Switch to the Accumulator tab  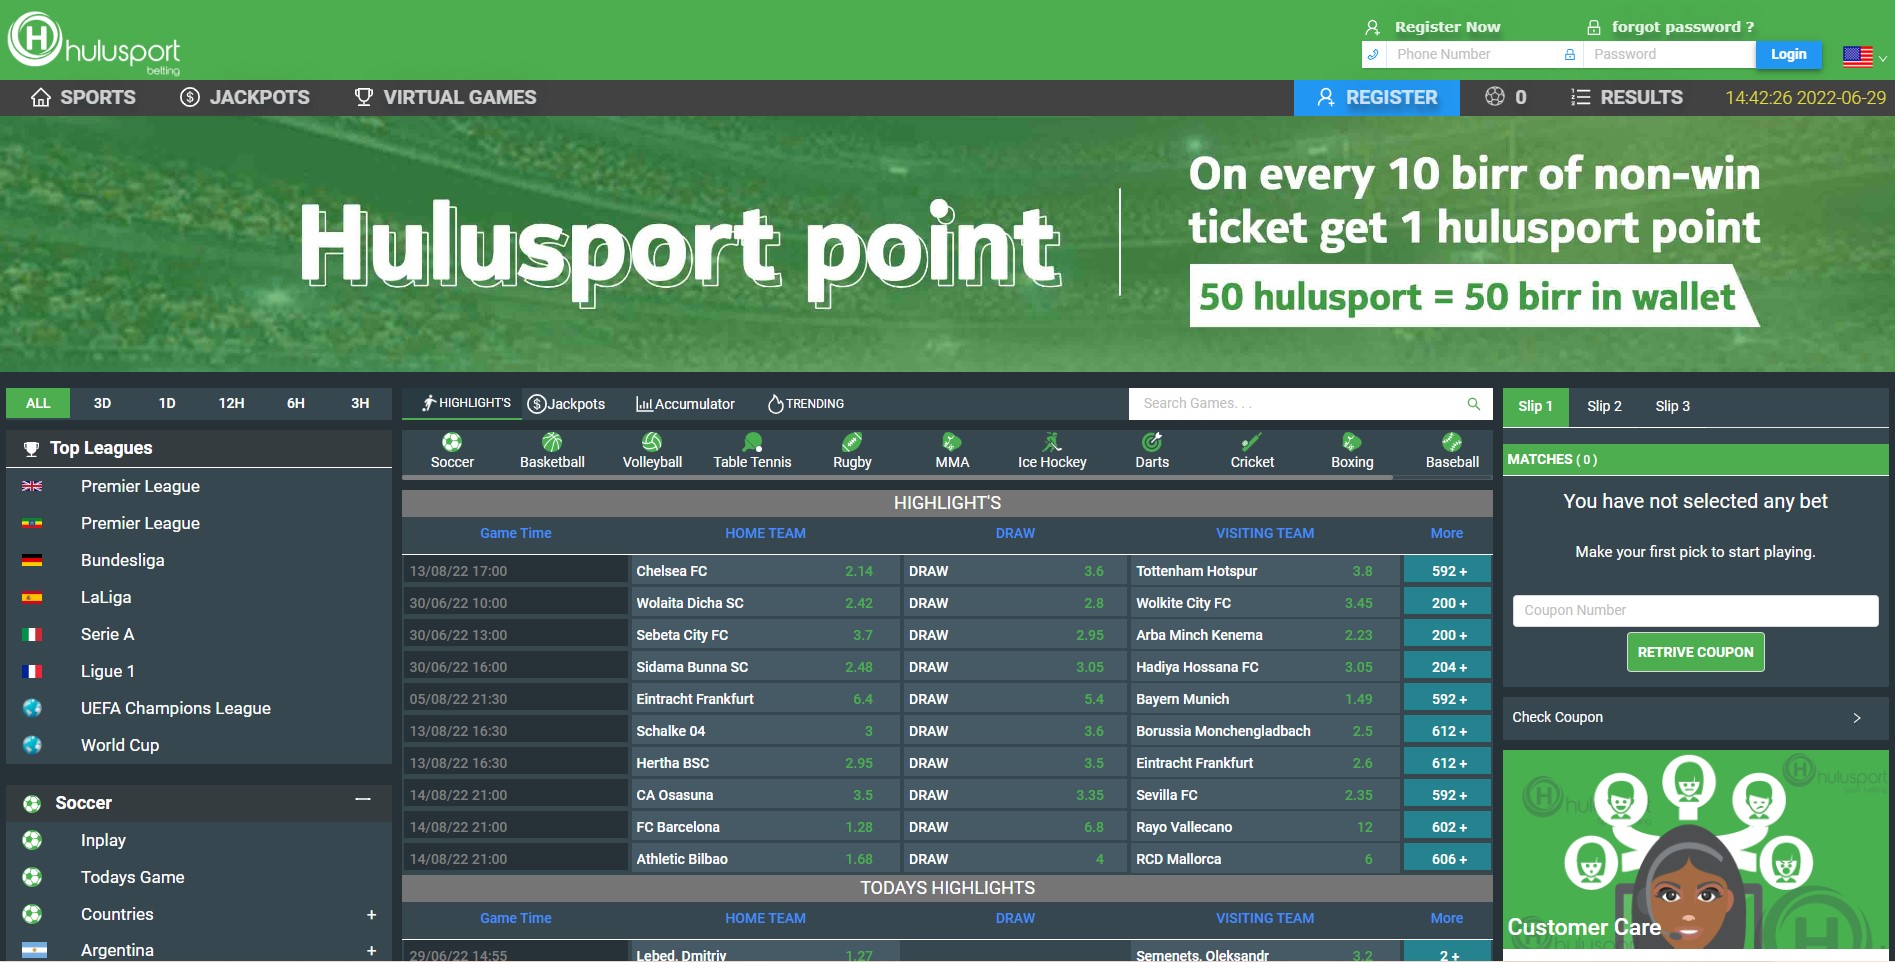click(685, 404)
